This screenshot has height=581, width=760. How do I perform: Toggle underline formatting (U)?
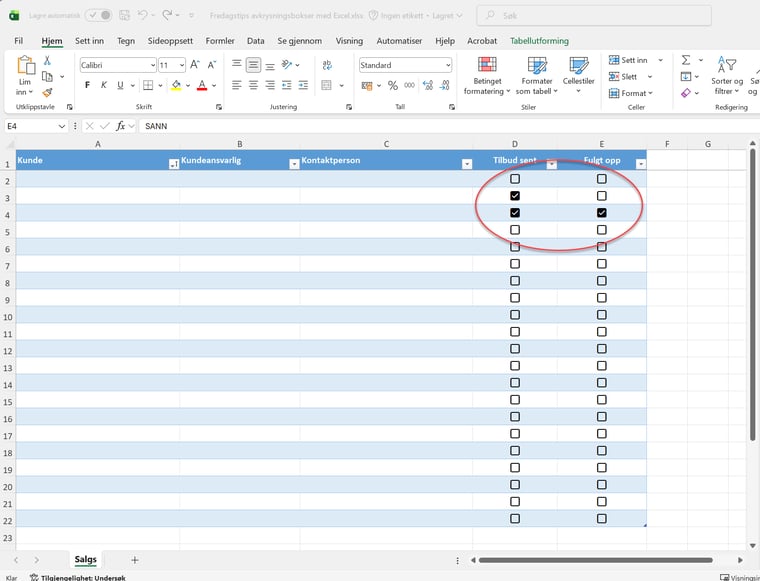click(120, 85)
